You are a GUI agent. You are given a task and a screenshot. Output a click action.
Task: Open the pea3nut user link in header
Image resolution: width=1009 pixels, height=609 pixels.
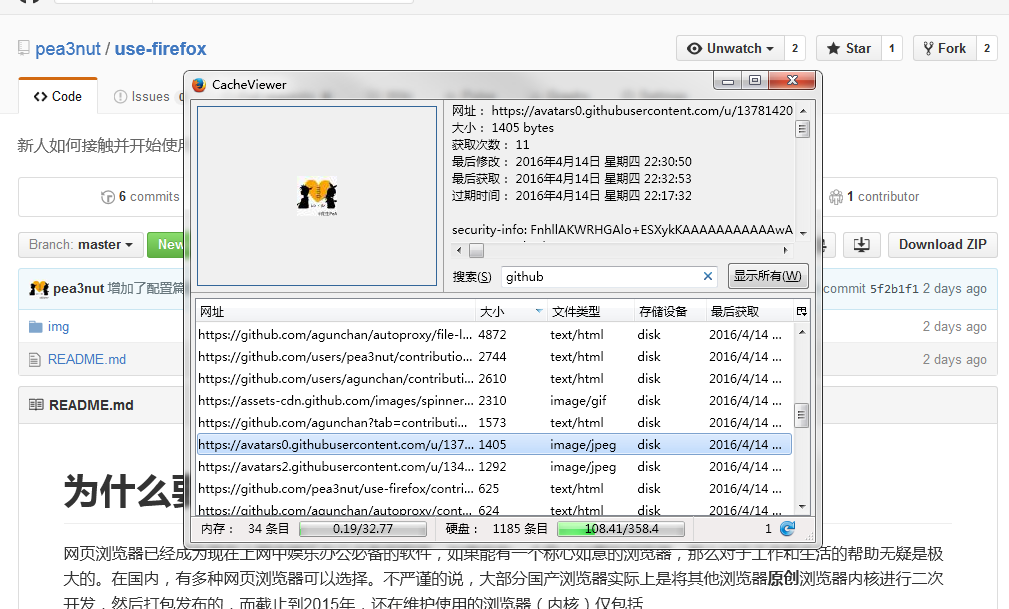pos(68,49)
